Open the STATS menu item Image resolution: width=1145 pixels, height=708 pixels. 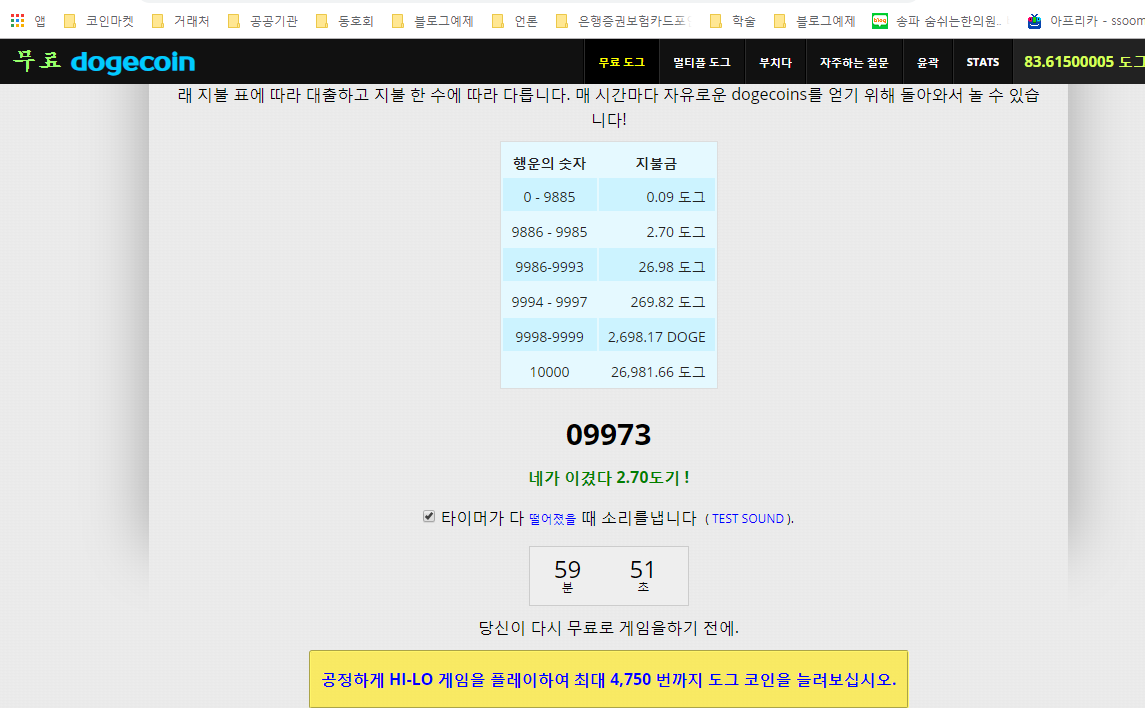983,62
